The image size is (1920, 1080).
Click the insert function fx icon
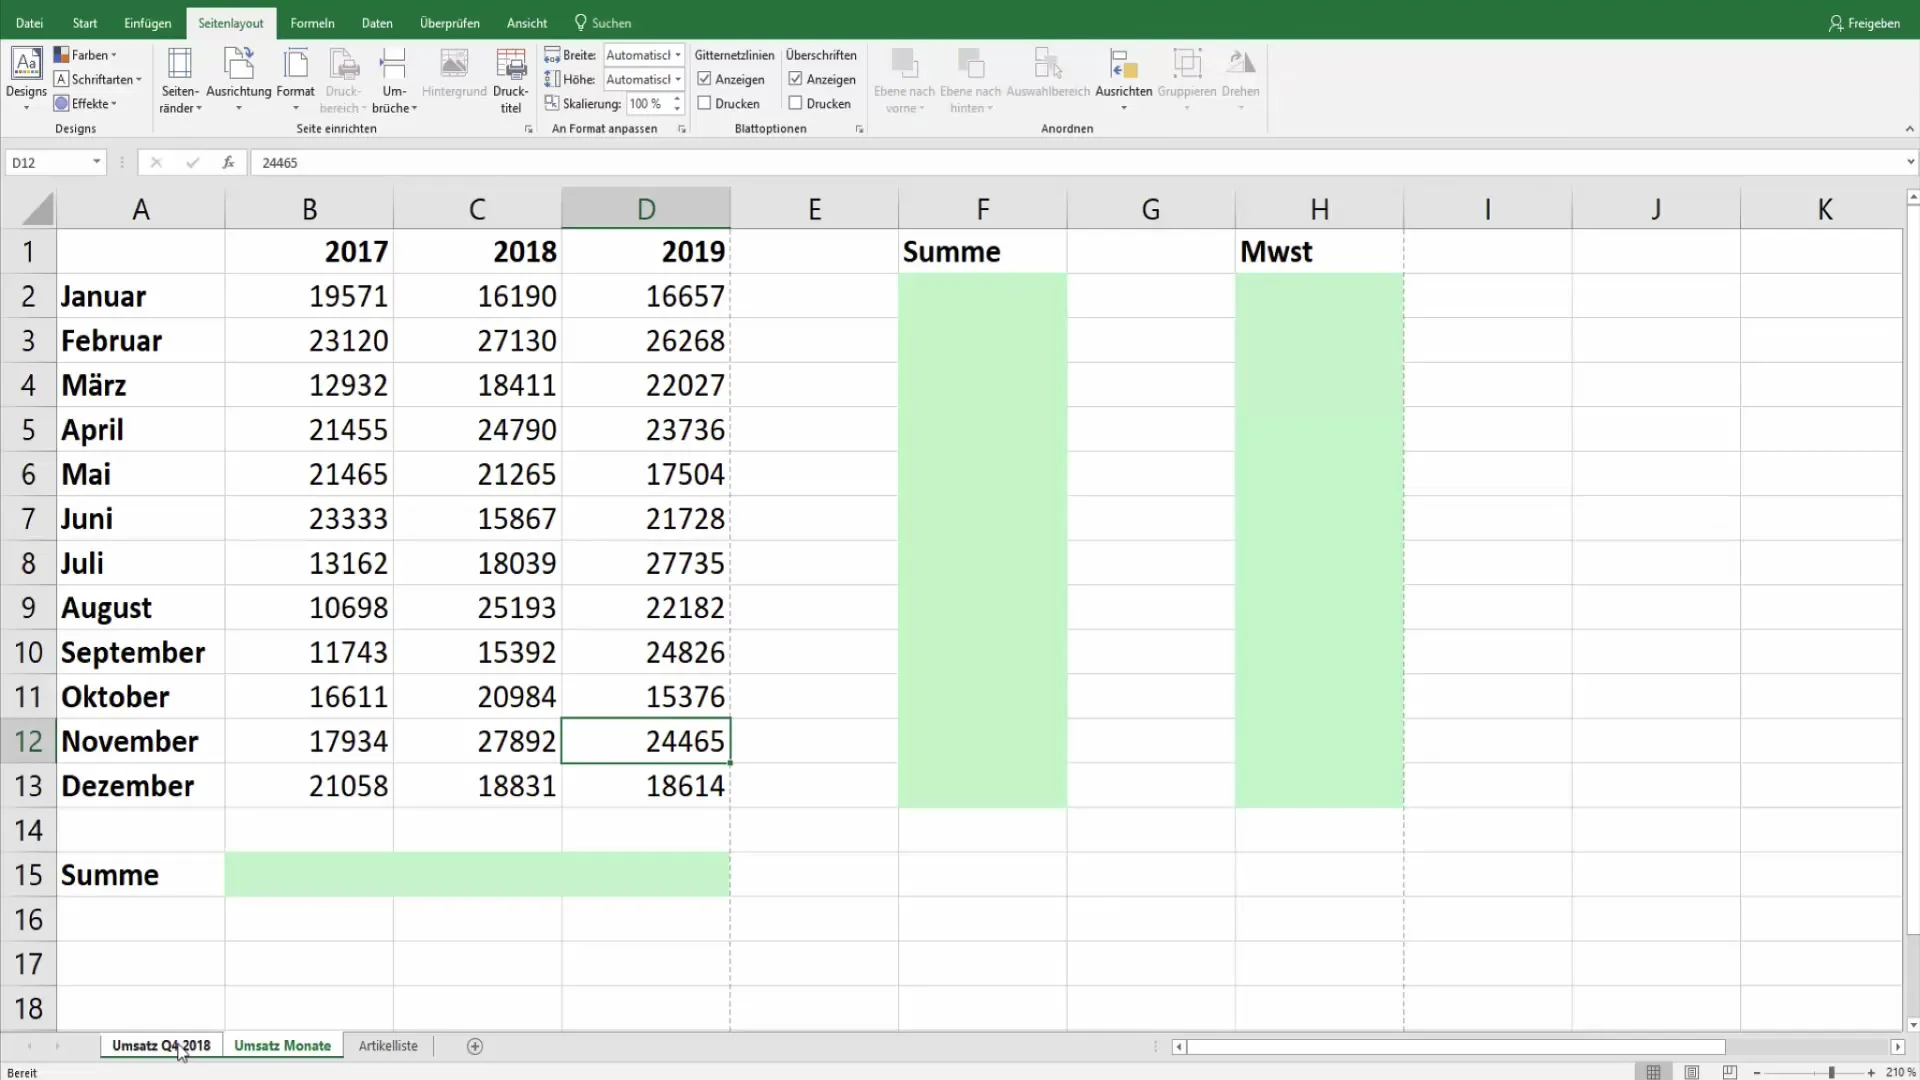pyautogui.click(x=228, y=162)
